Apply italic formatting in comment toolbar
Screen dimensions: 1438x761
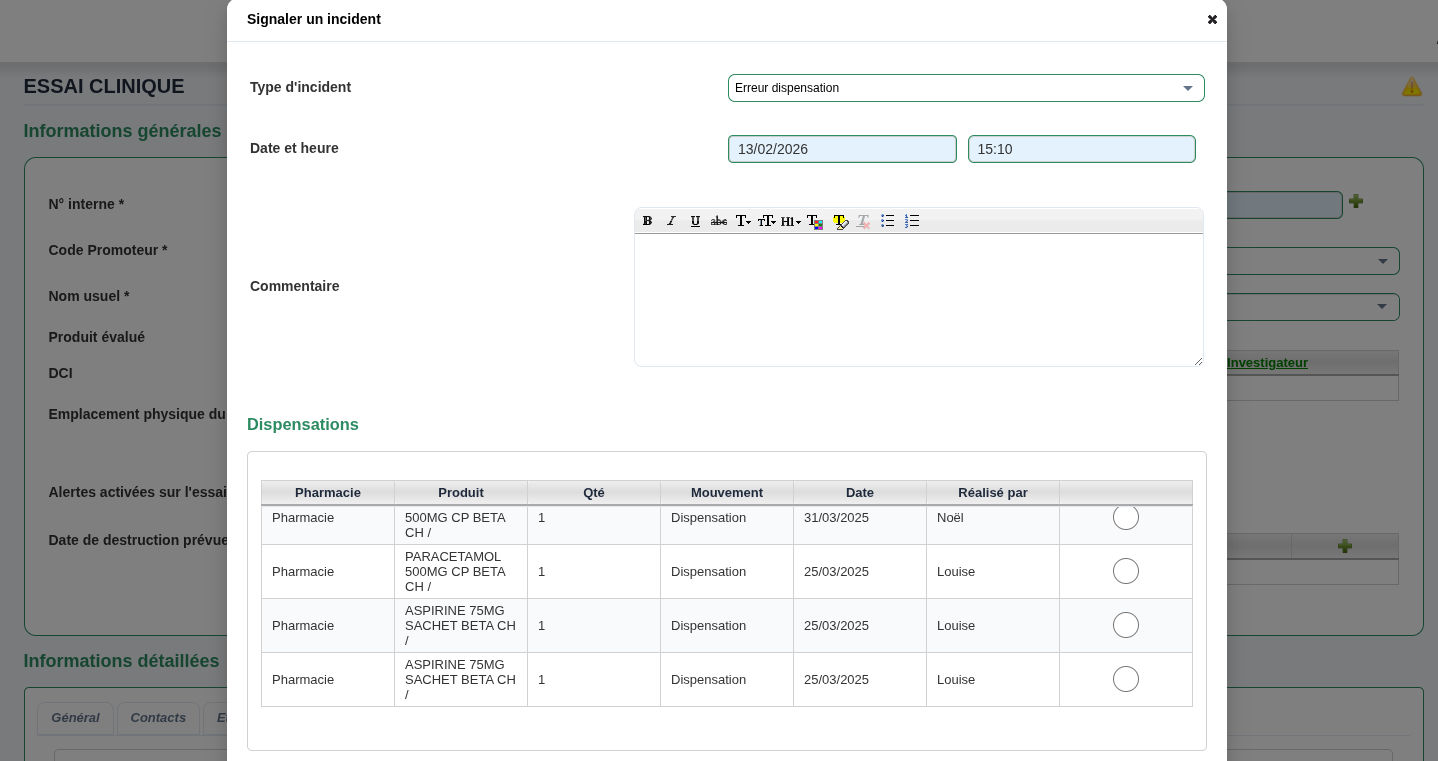671,221
